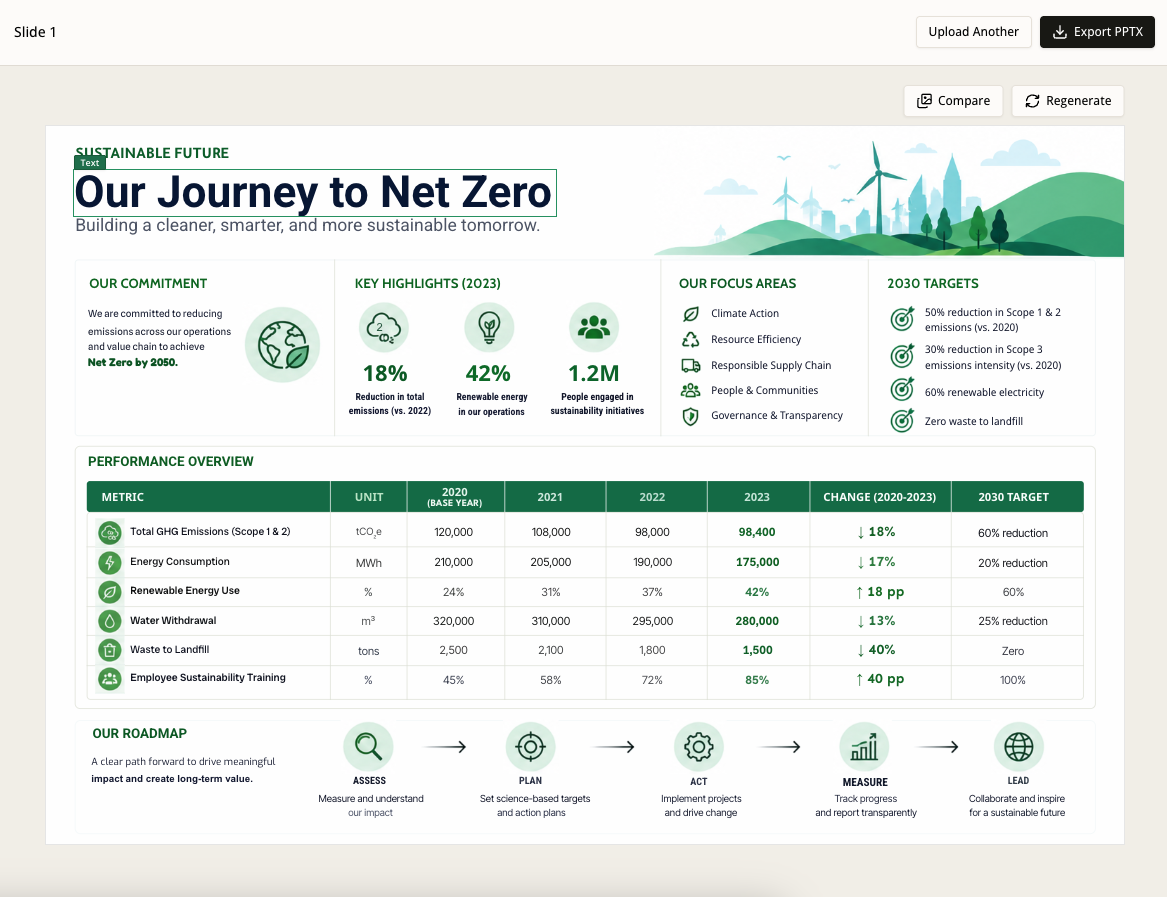
Task: Click the globe with leaf icon
Action: tap(283, 345)
